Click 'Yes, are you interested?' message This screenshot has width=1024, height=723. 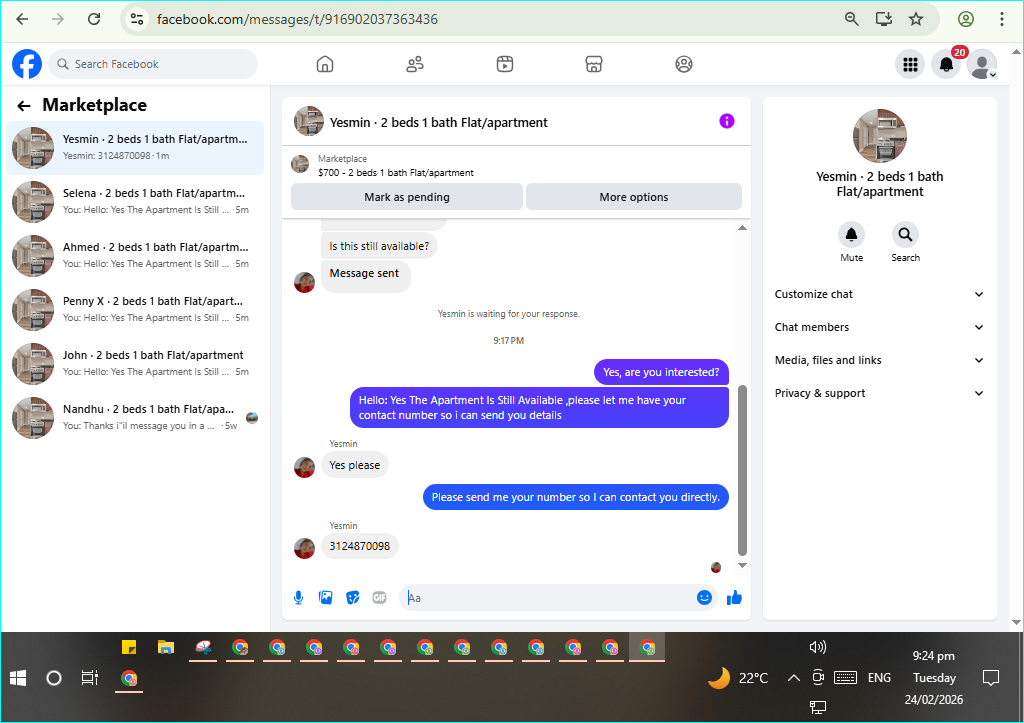[x=661, y=372]
